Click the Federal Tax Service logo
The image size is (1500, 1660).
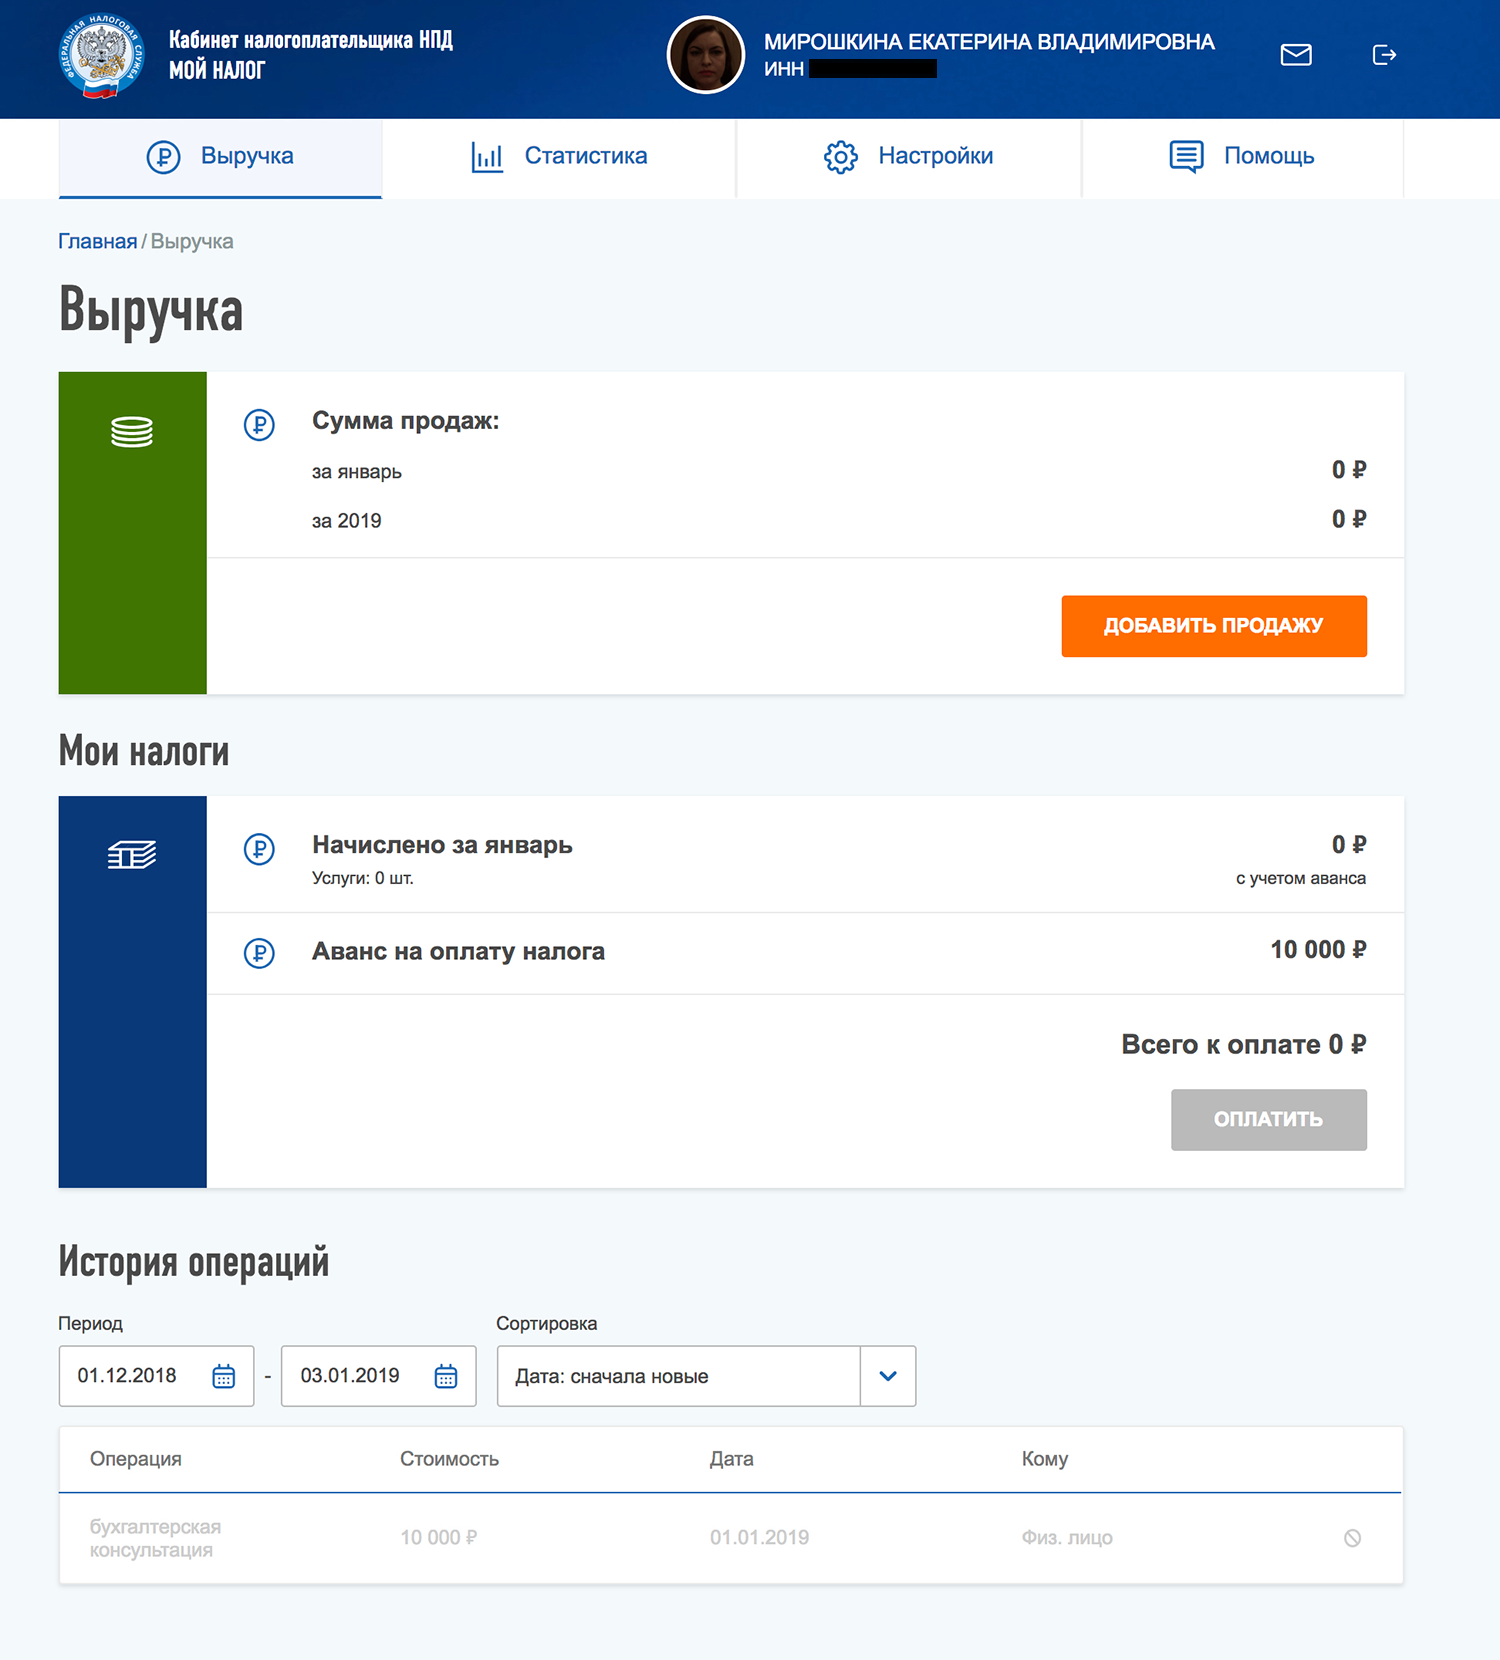[101, 56]
